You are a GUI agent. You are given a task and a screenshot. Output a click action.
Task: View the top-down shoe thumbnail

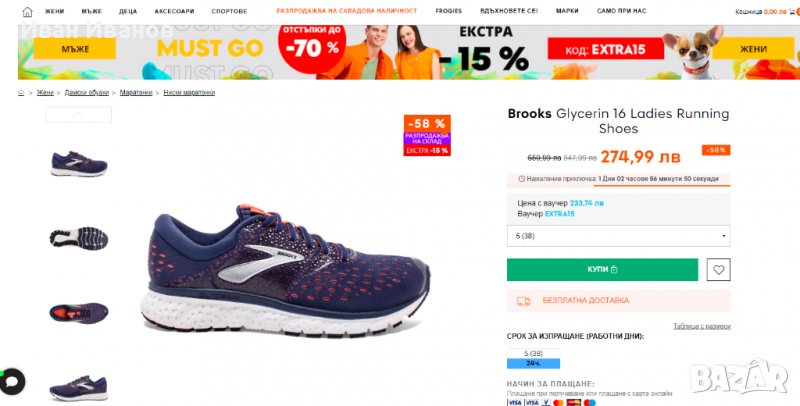(79, 313)
